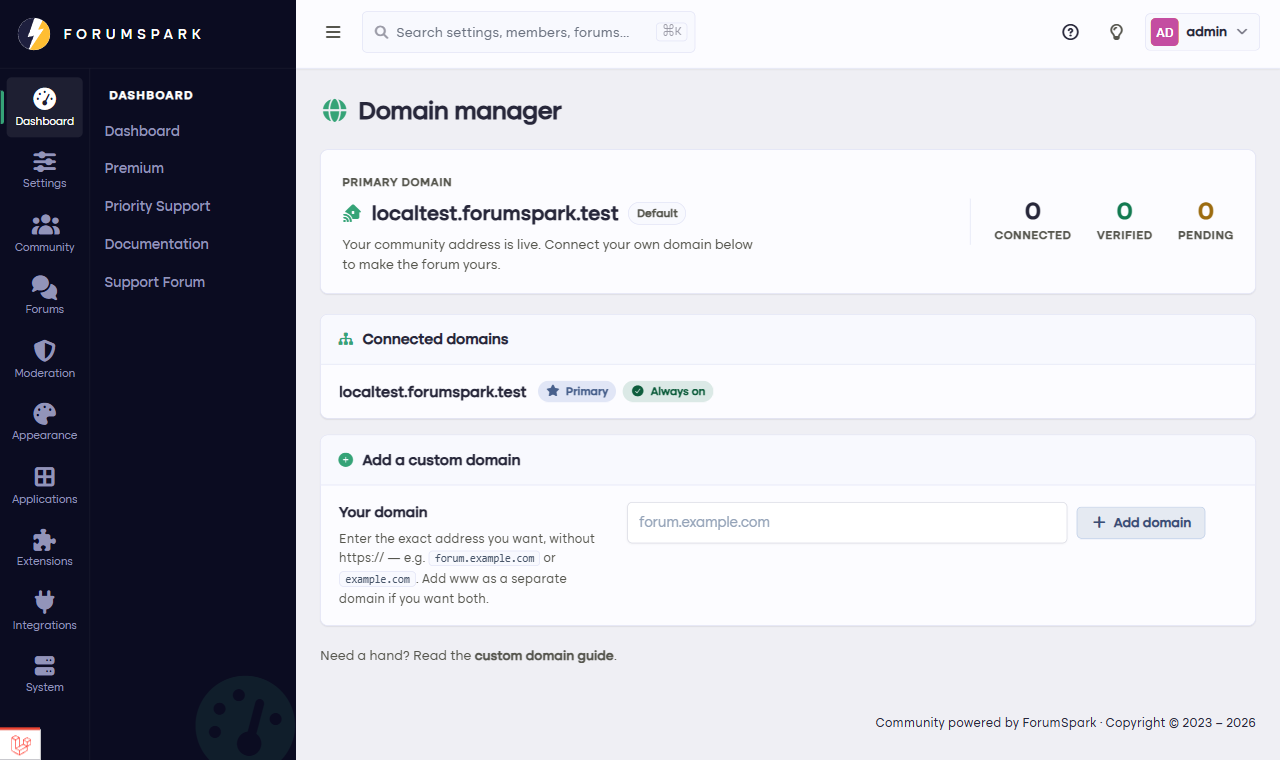Click the Primary star badge

pos(577,391)
